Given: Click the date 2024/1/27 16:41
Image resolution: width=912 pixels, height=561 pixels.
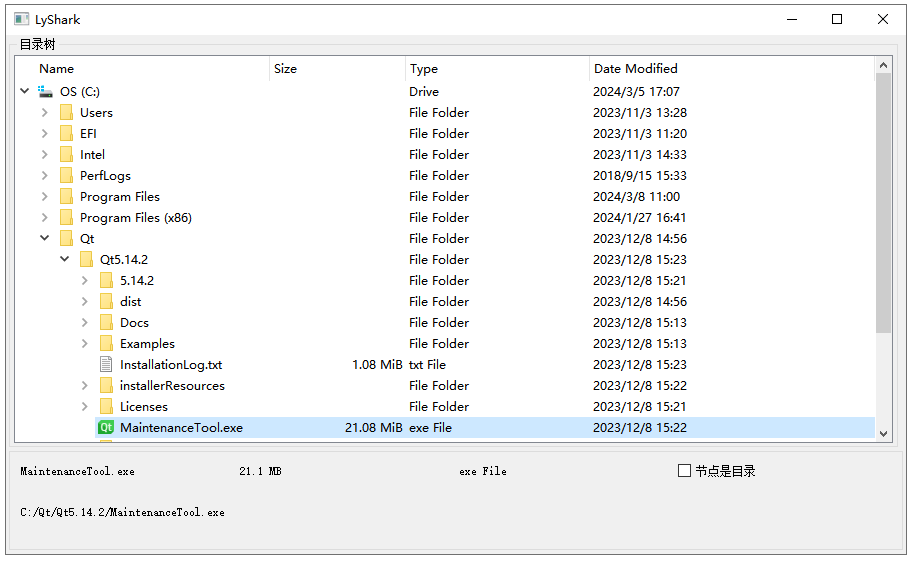Looking at the screenshot, I should (x=639, y=217).
